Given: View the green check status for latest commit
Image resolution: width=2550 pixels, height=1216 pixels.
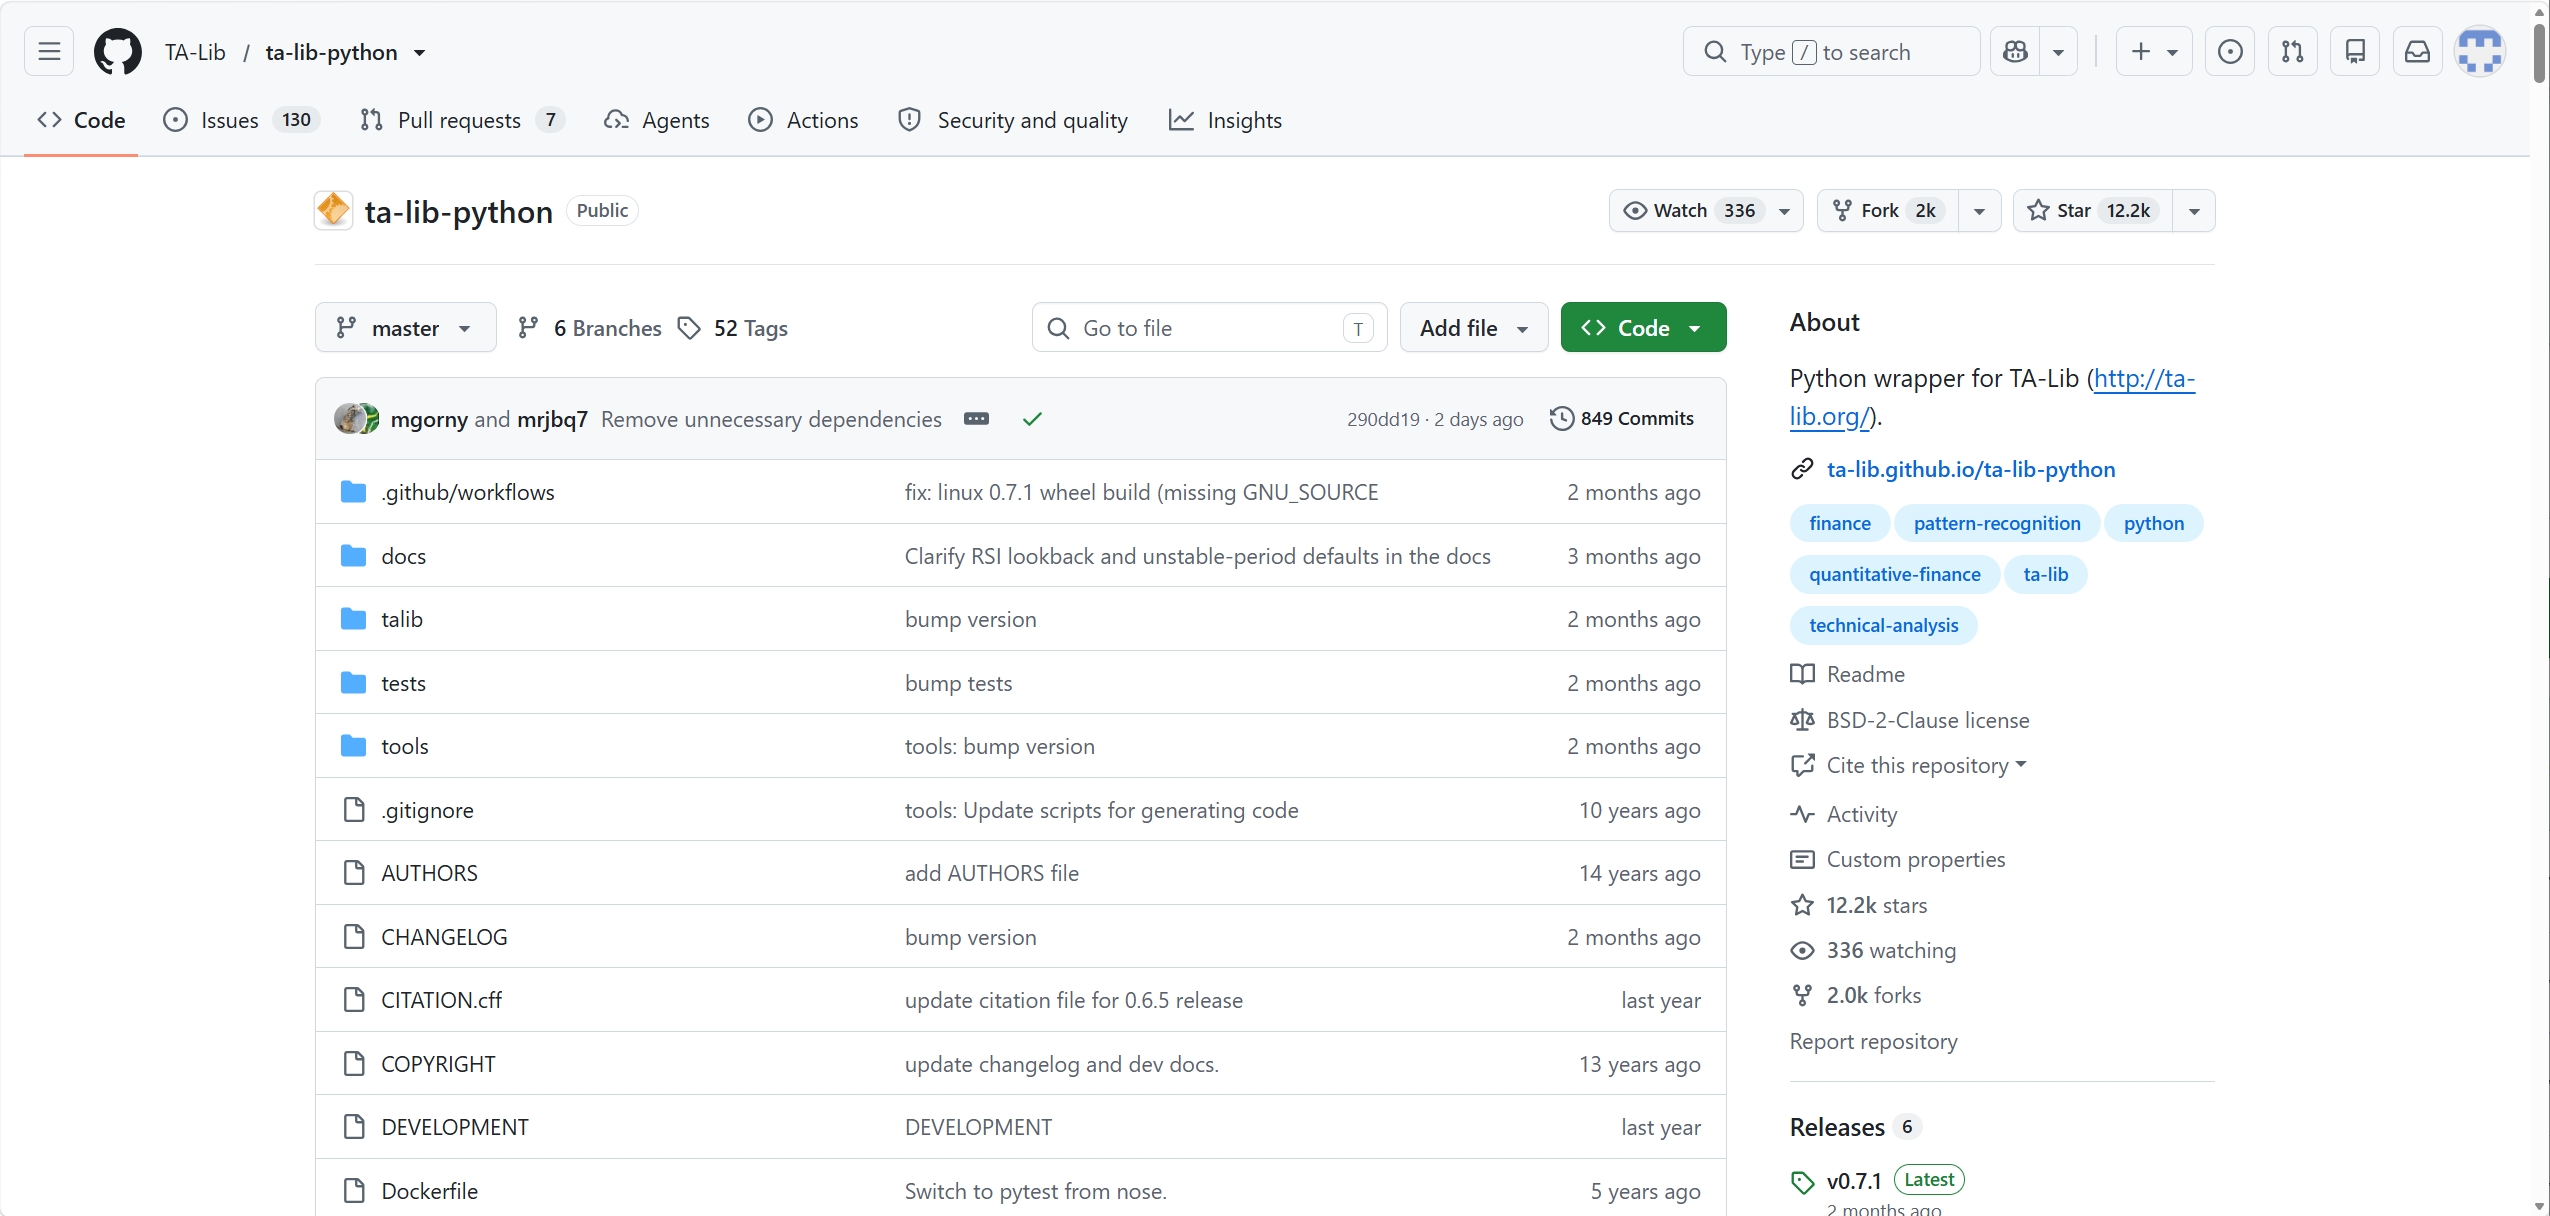Looking at the screenshot, I should click(1032, 418).
